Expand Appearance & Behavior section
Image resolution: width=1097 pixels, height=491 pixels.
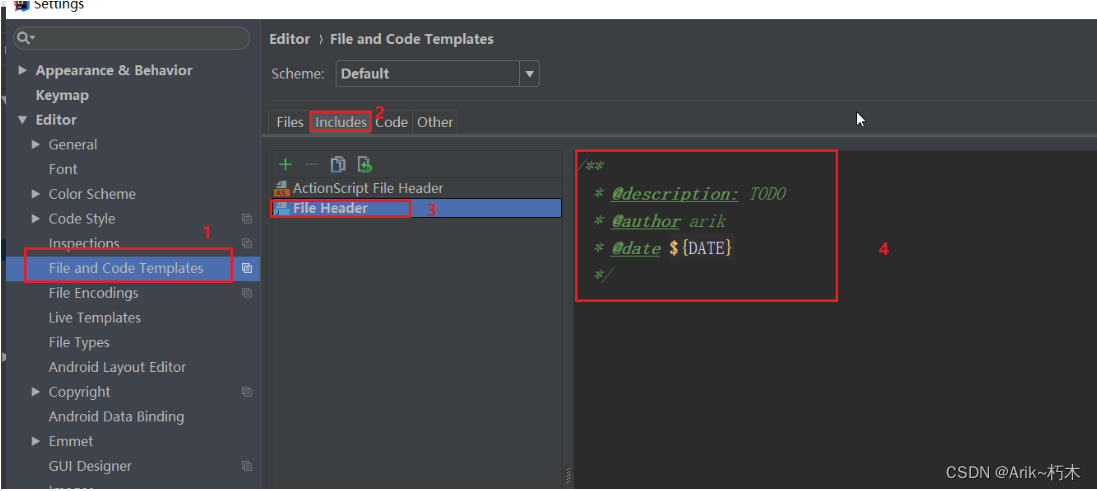tap(22, 71)
